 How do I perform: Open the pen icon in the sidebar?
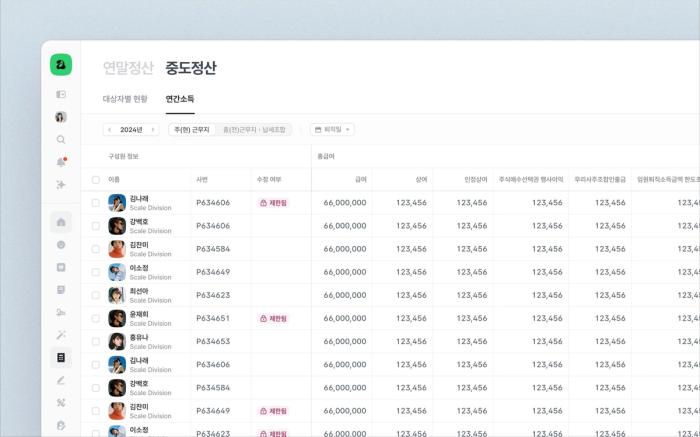[61, 380]
